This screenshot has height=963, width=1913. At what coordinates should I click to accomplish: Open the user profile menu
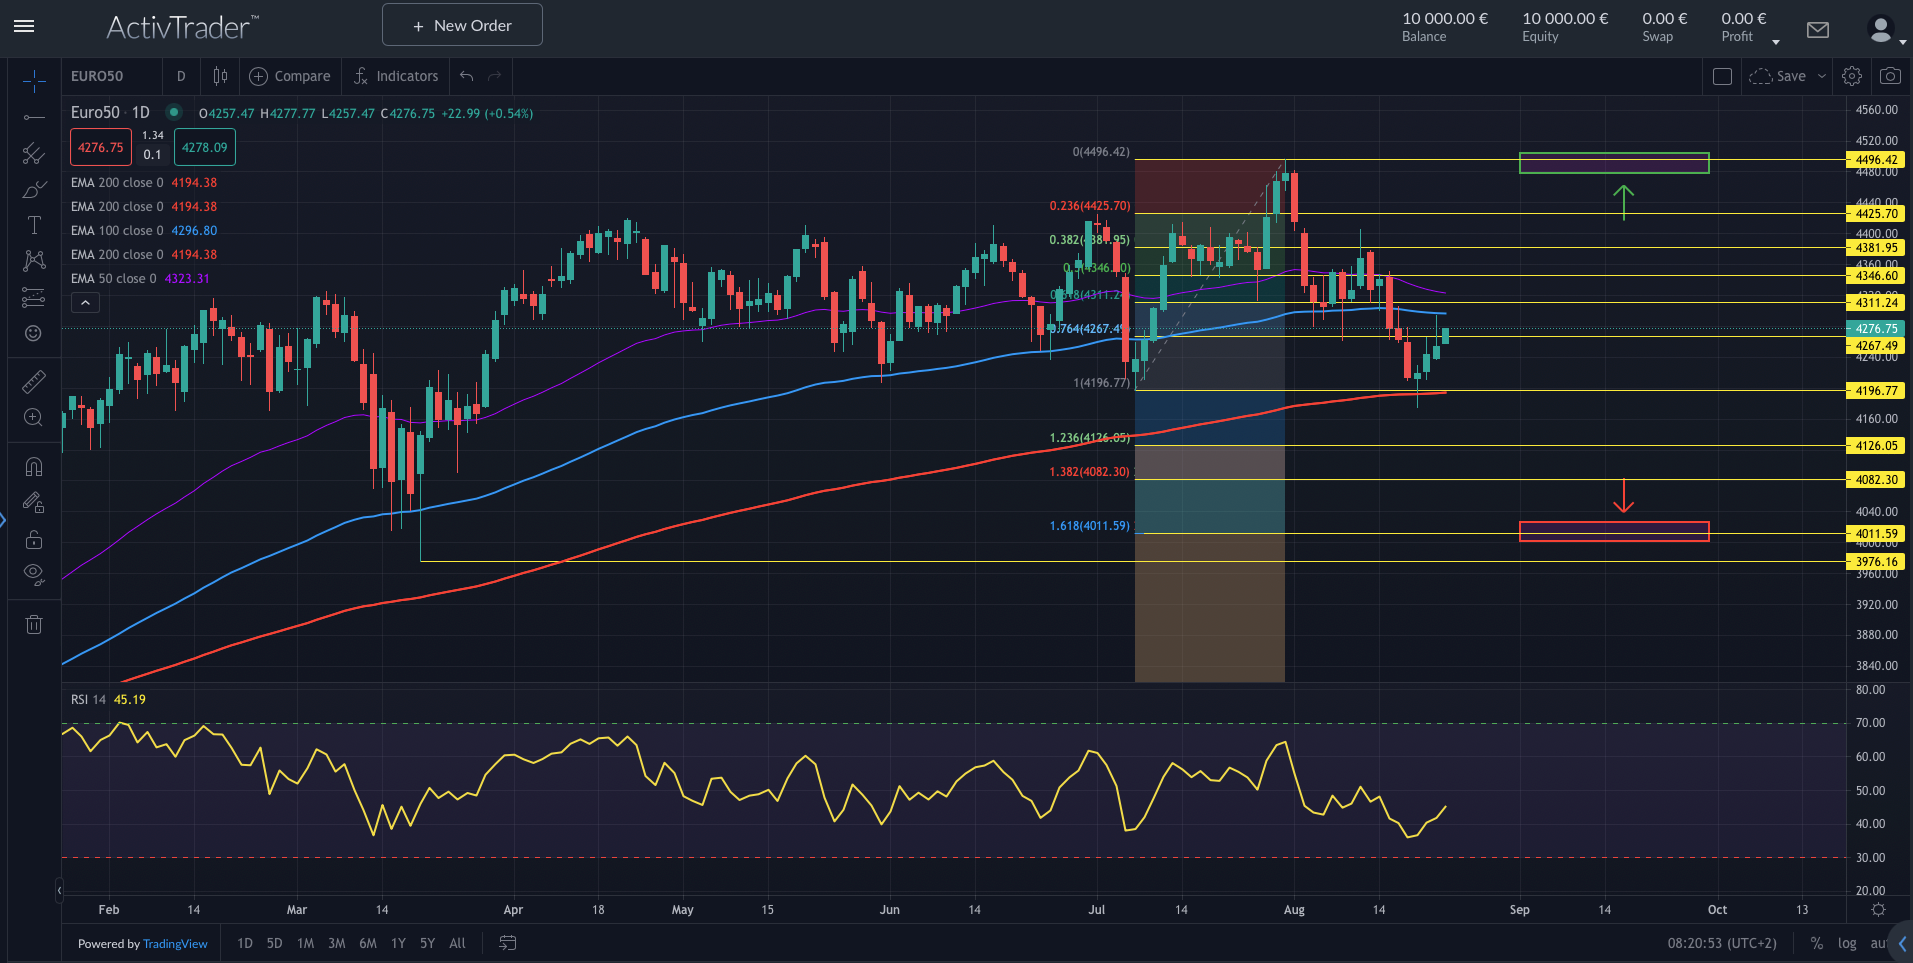tap(1880, 29)
